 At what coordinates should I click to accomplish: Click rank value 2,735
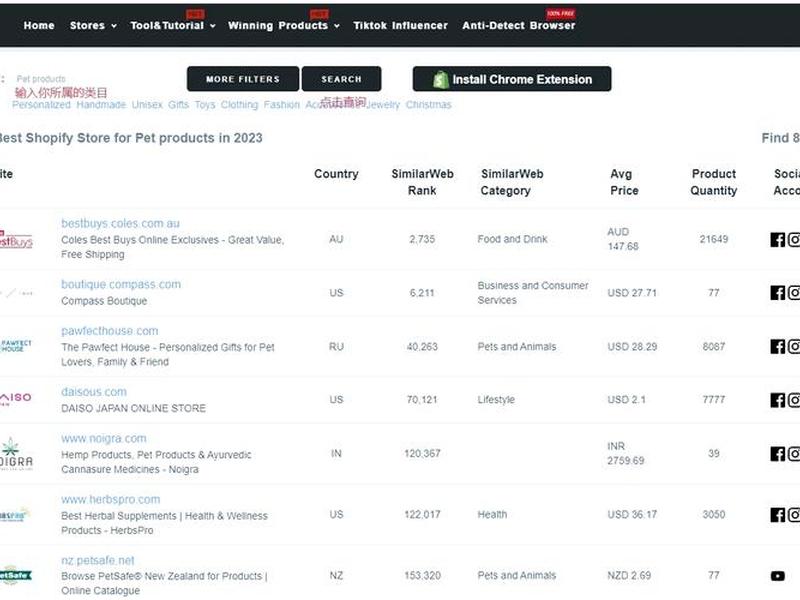[x=422, y=239]
